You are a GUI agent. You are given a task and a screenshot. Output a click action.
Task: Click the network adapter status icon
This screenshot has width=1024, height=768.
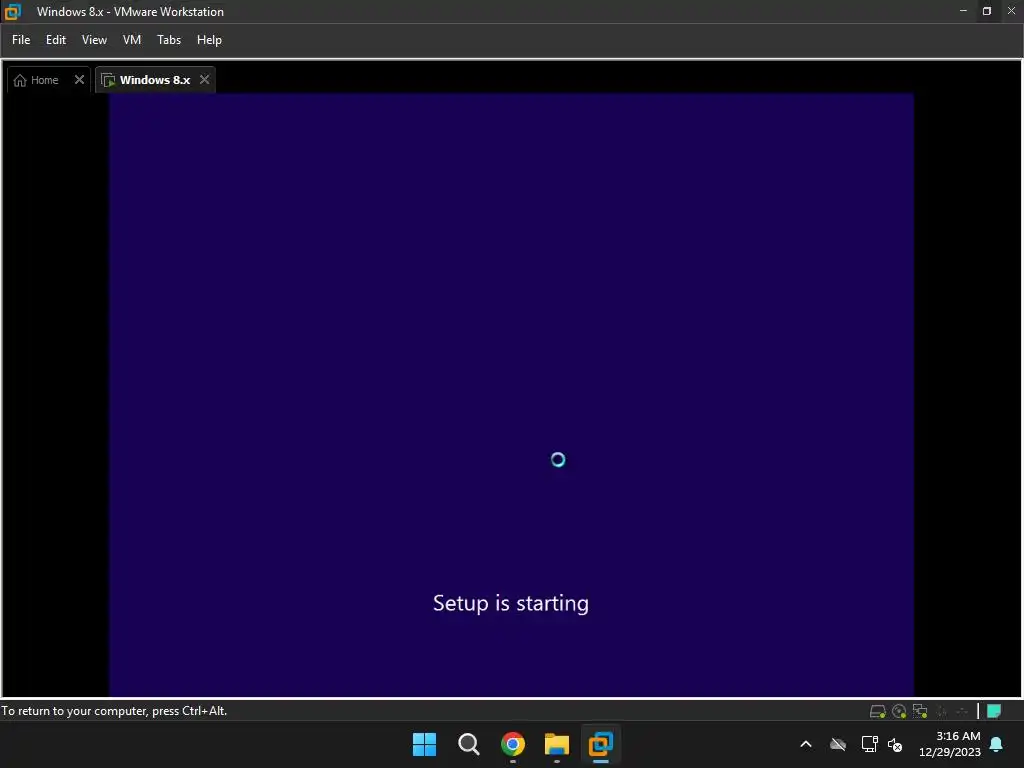click(920, 711)
